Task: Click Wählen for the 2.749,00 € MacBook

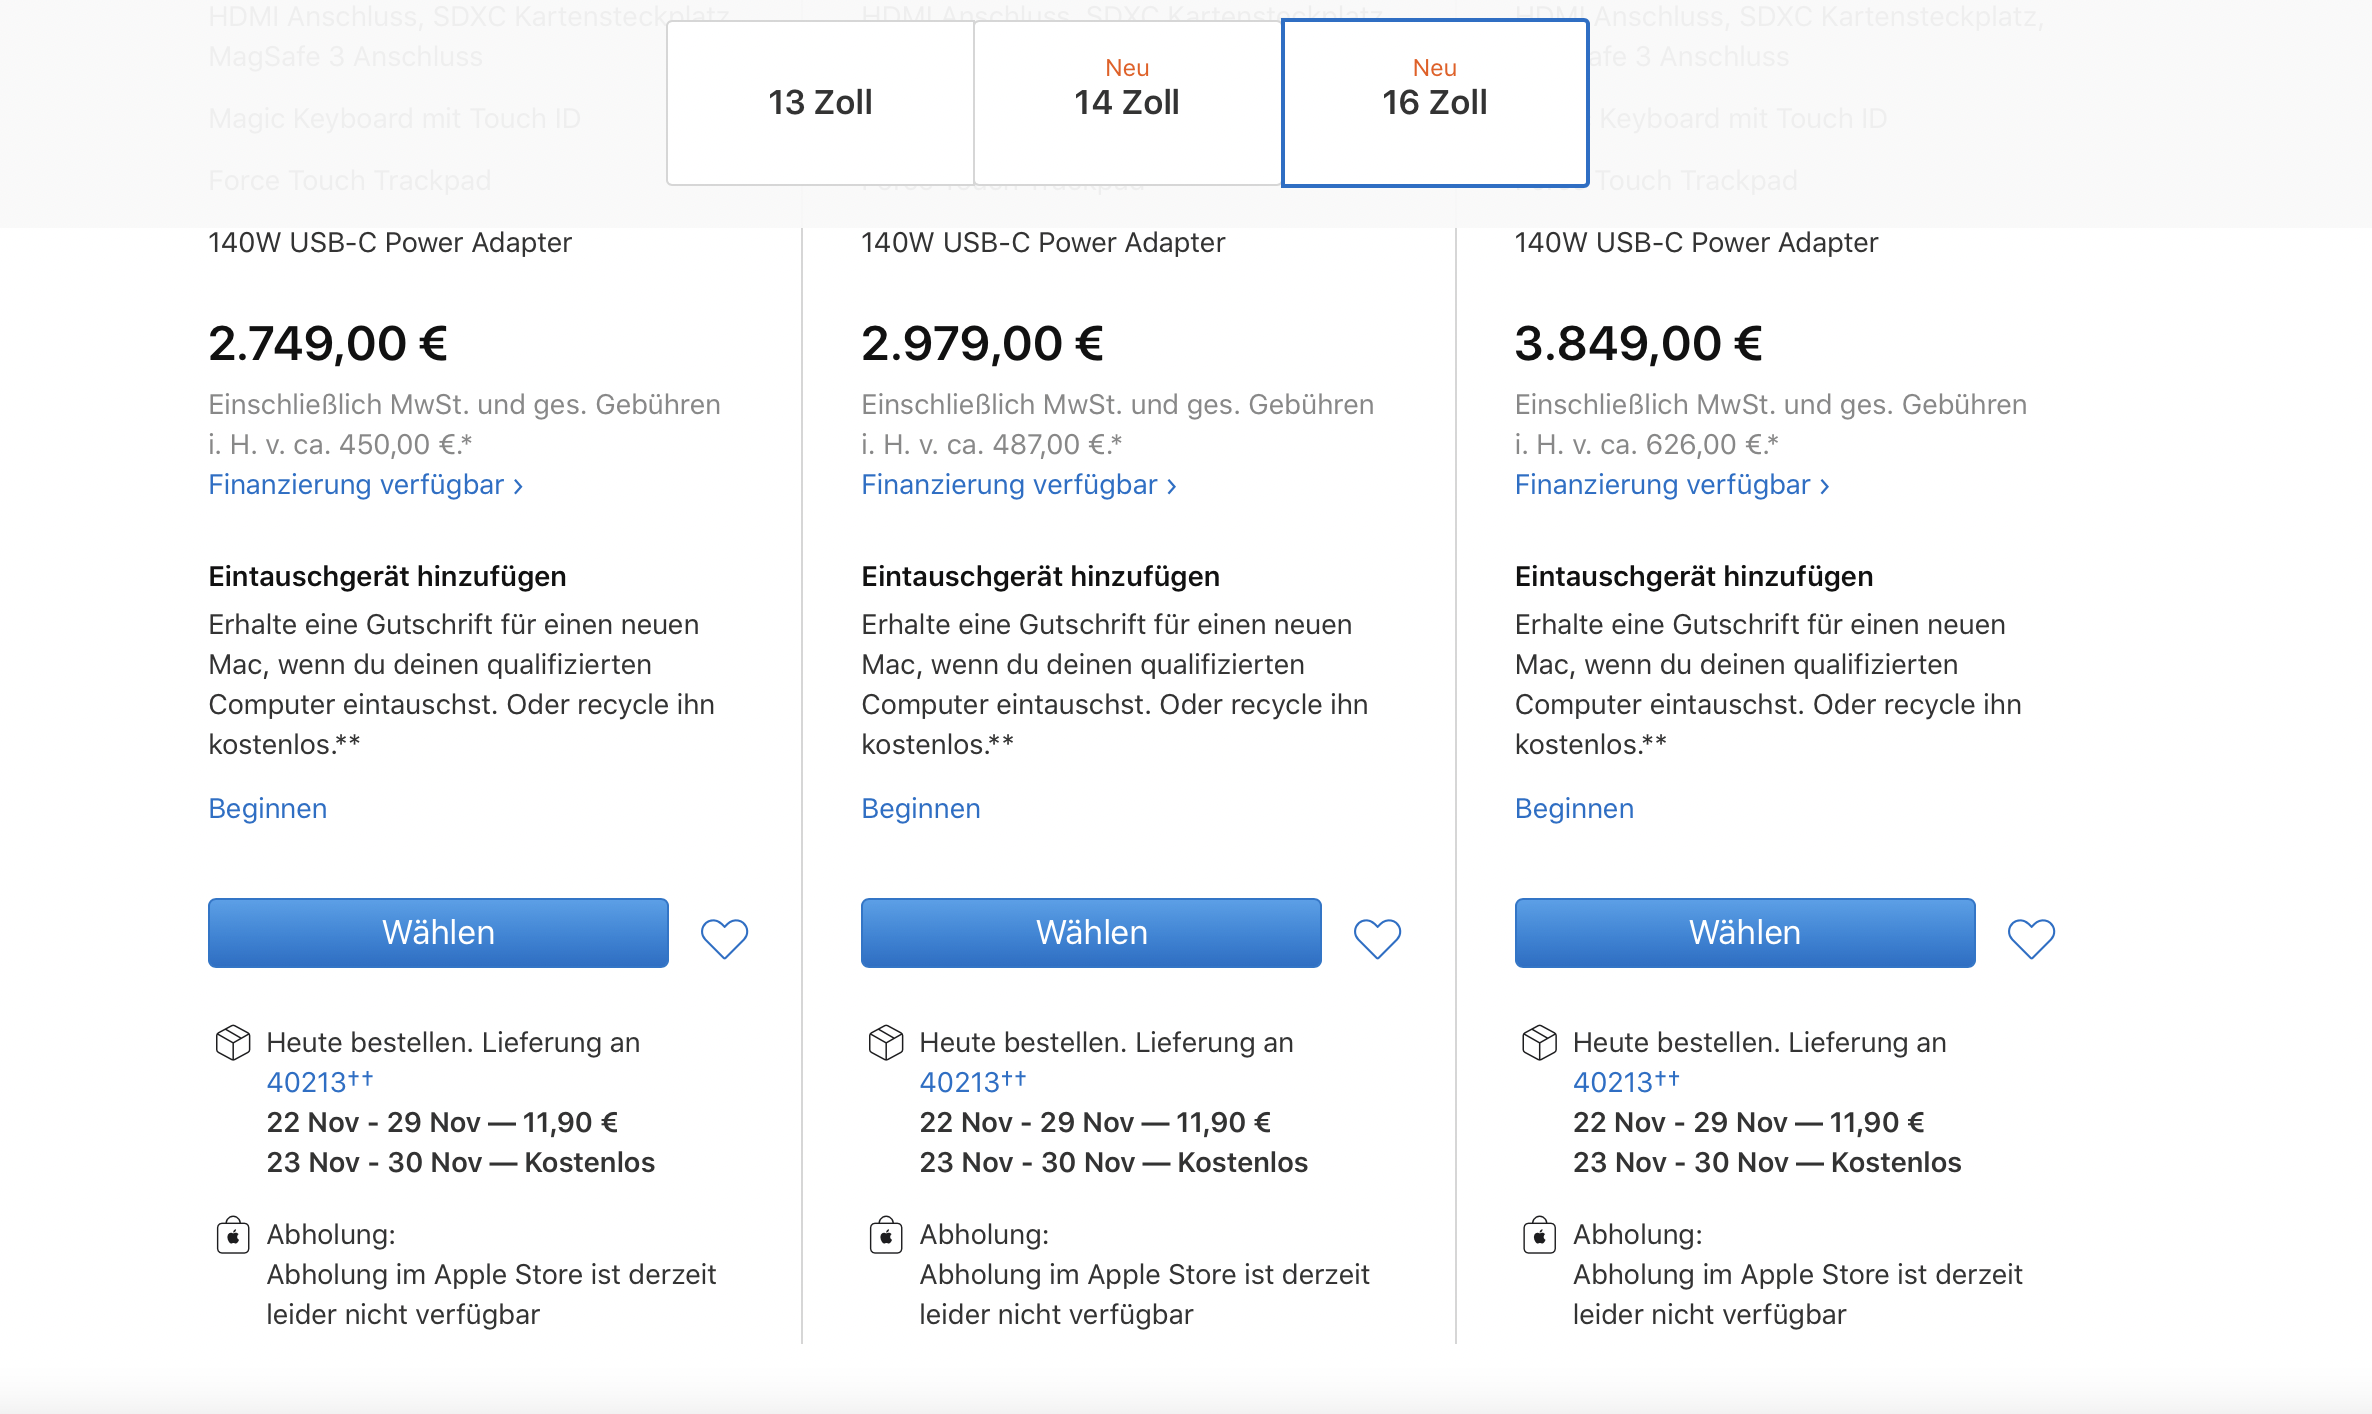Action: 438,932
